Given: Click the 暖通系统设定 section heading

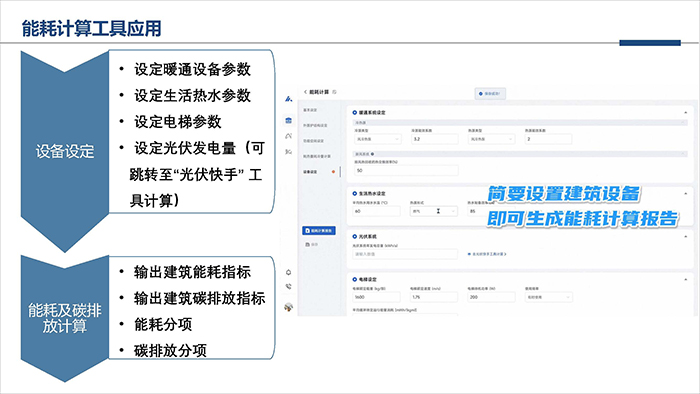Looking at the screenshot, I should tap(372, 112).
